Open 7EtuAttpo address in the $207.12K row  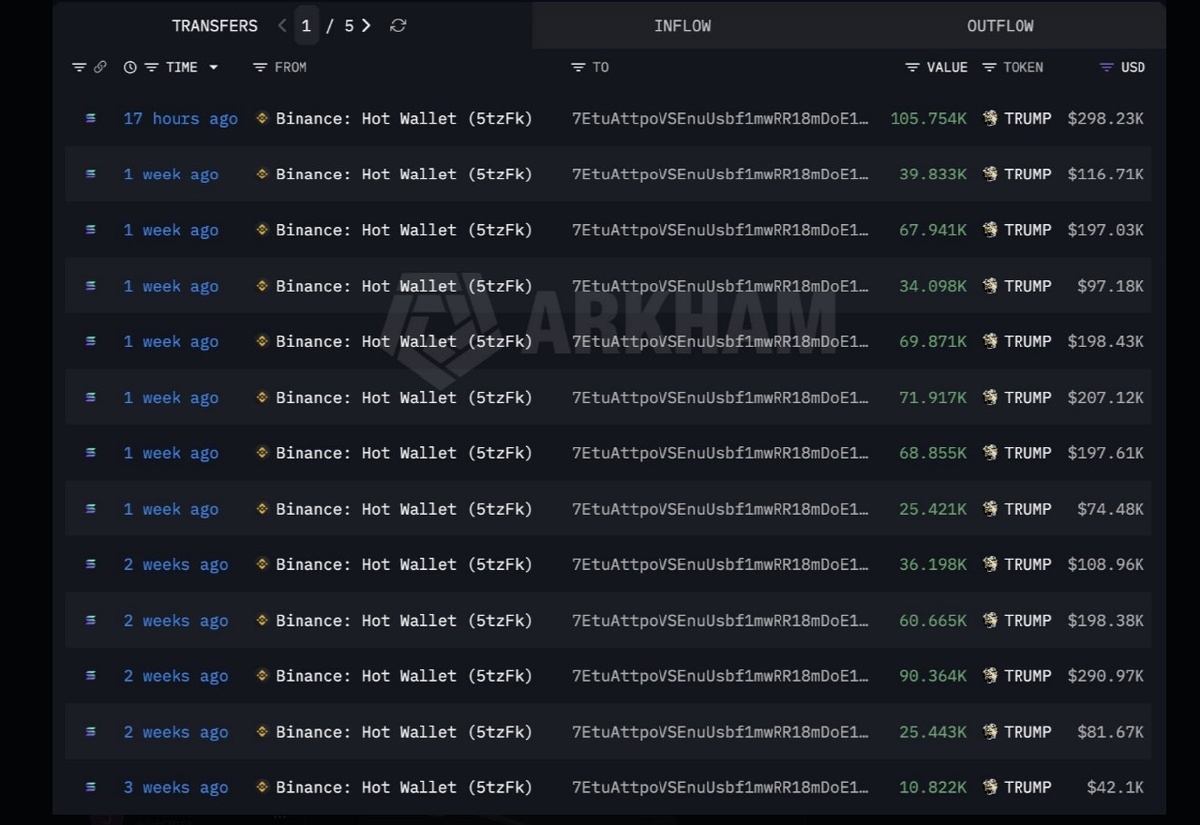(720, 397)
